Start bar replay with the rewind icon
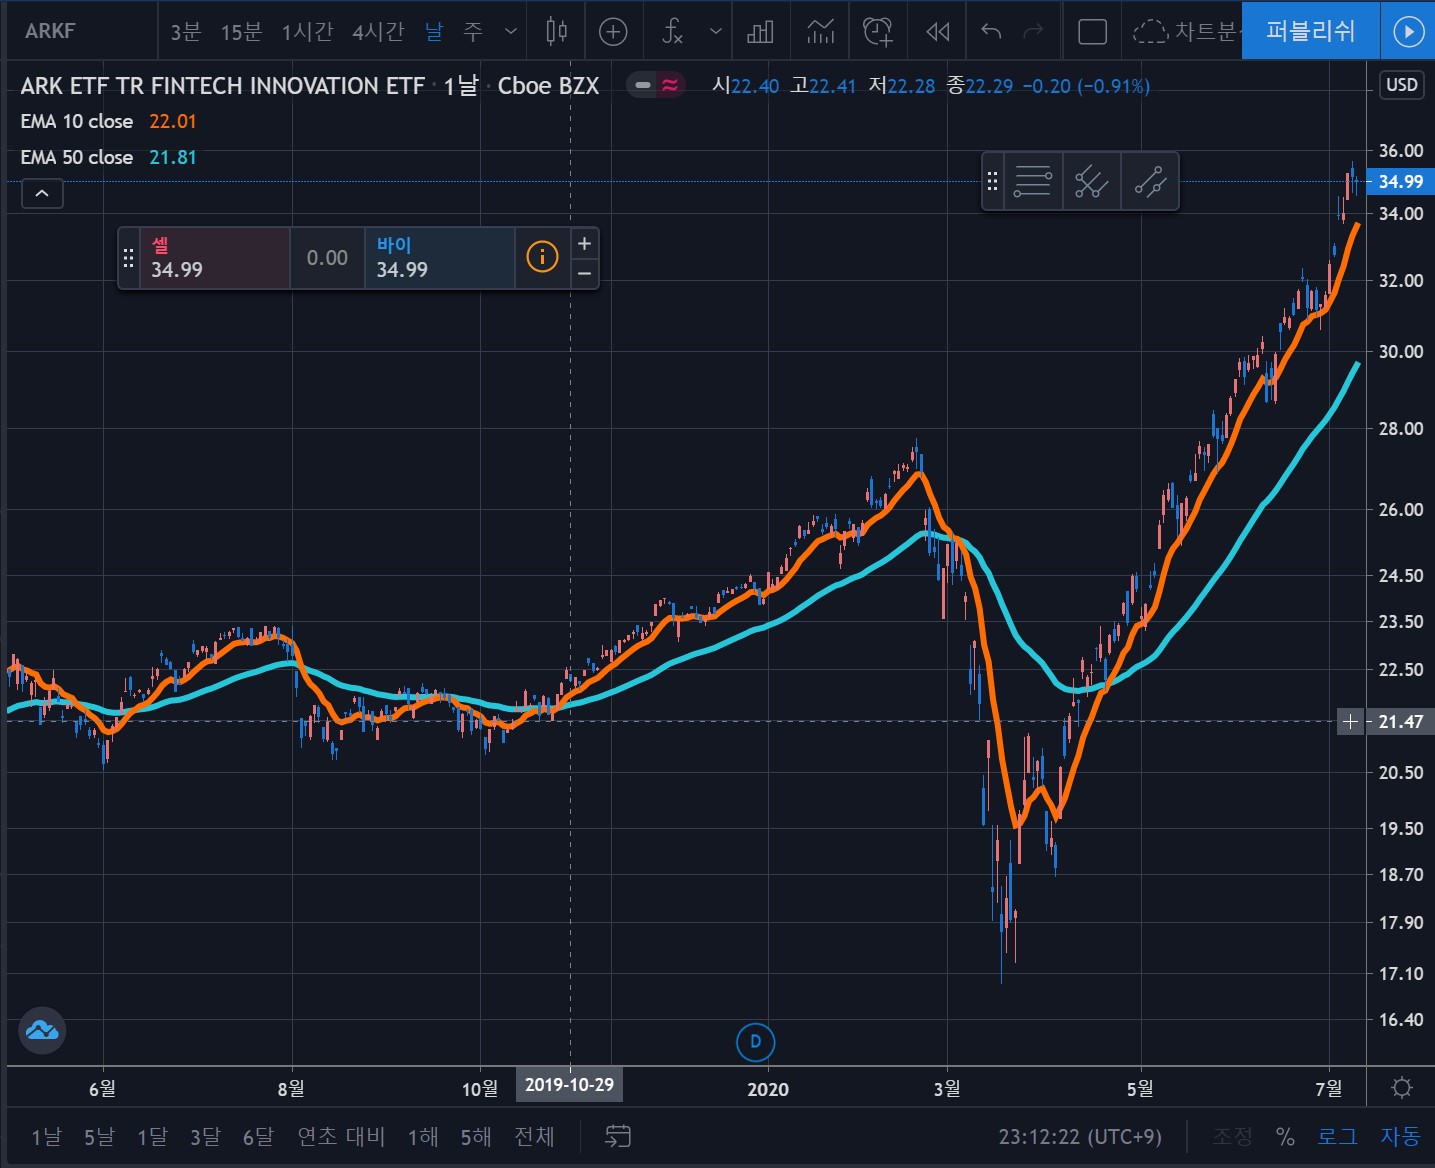The width and height of the screenshot is (1435, 1168). coord(937,32)
